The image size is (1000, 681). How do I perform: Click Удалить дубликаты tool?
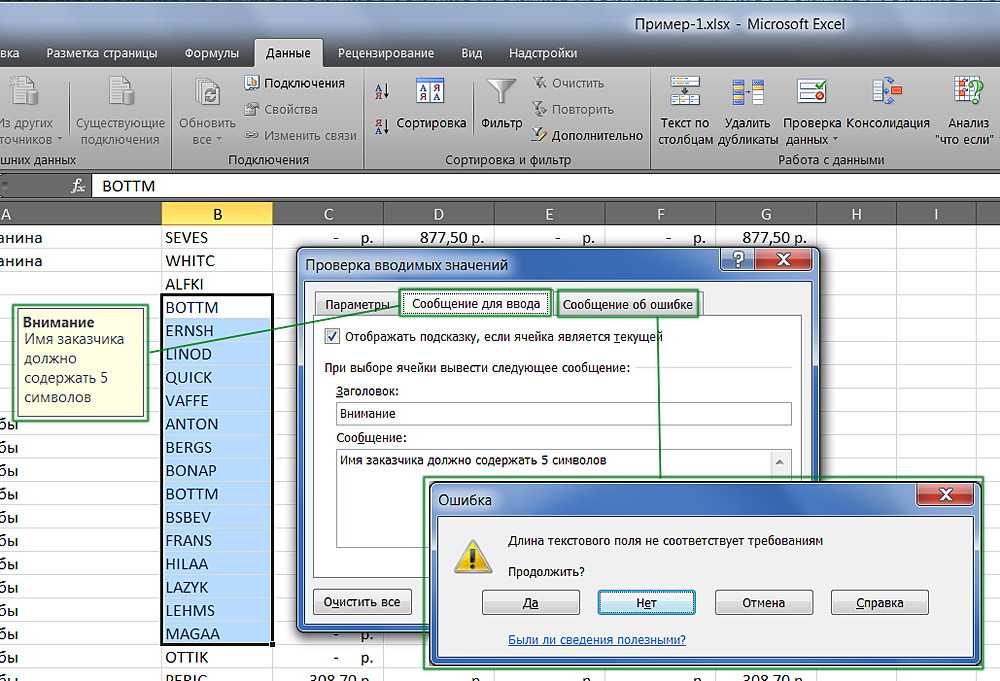(747, 110)
